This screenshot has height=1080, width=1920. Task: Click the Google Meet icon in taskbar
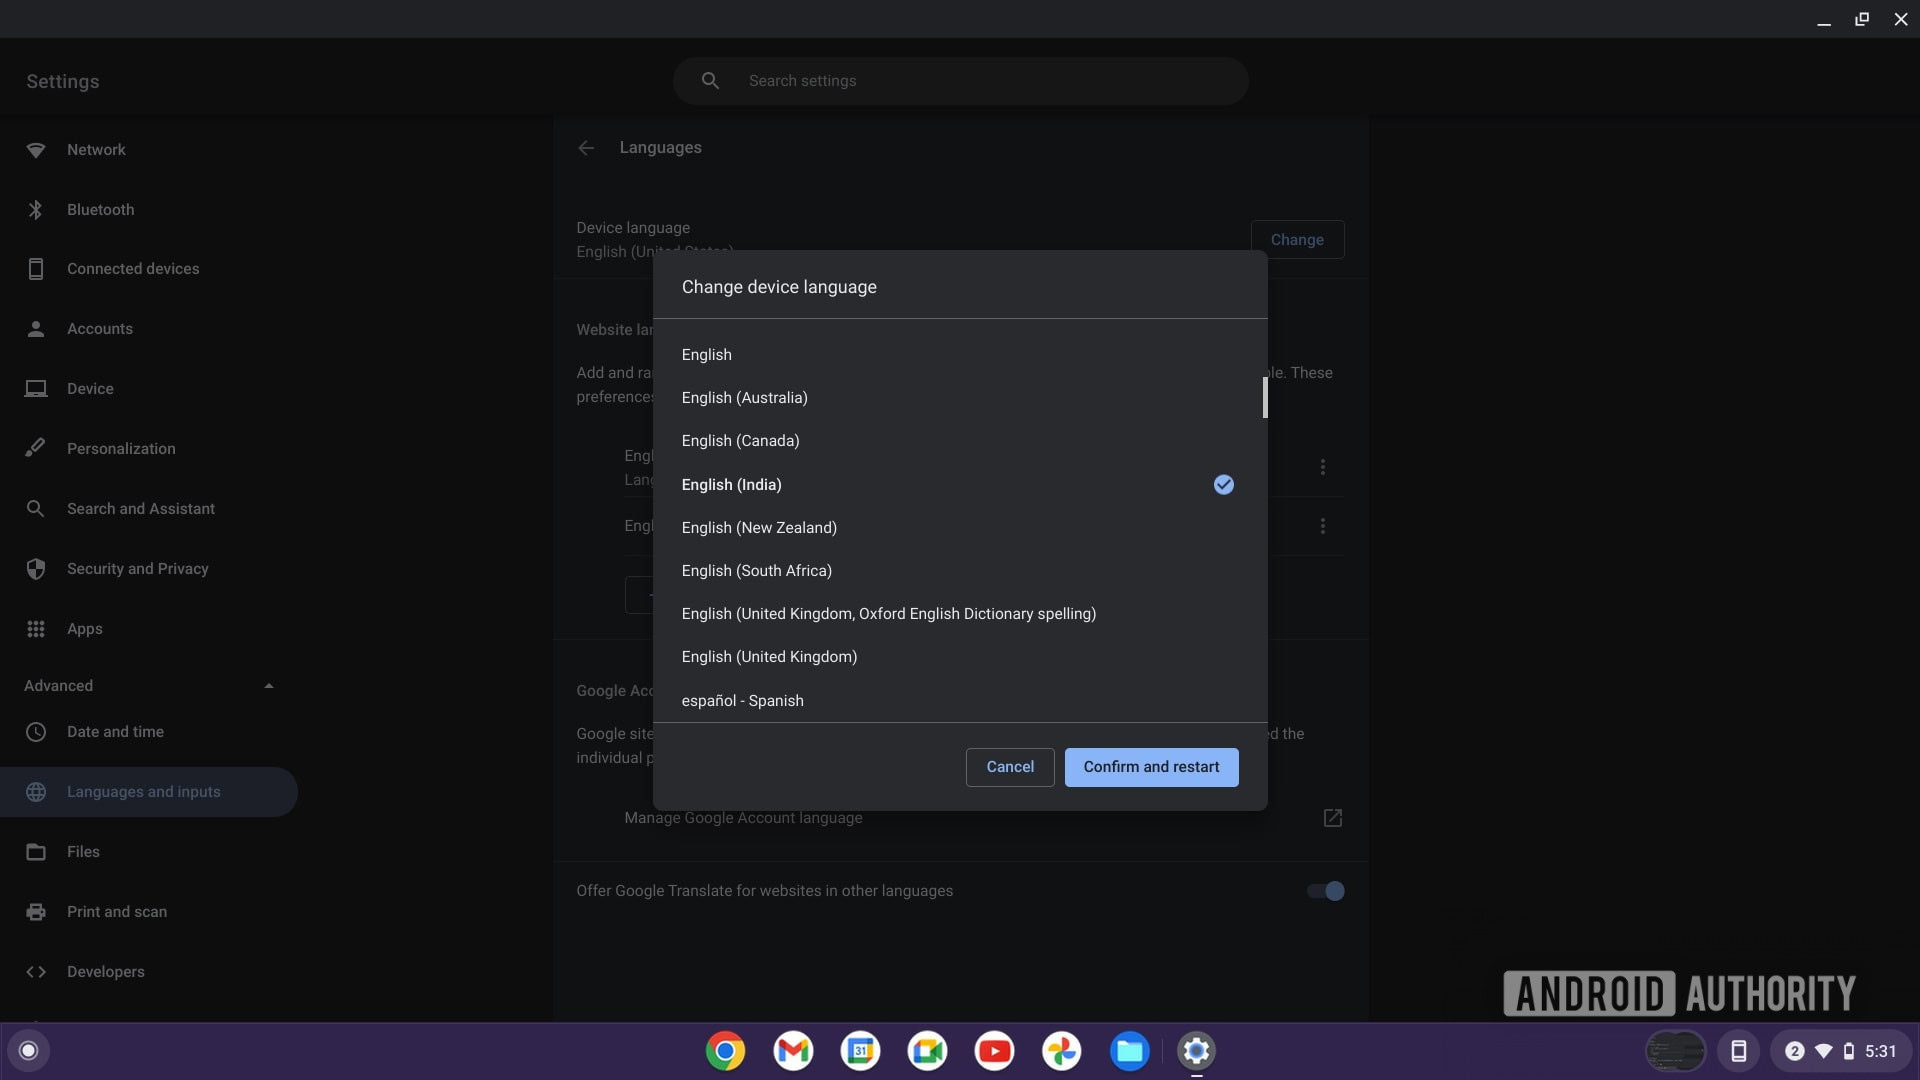(926, 1051)
